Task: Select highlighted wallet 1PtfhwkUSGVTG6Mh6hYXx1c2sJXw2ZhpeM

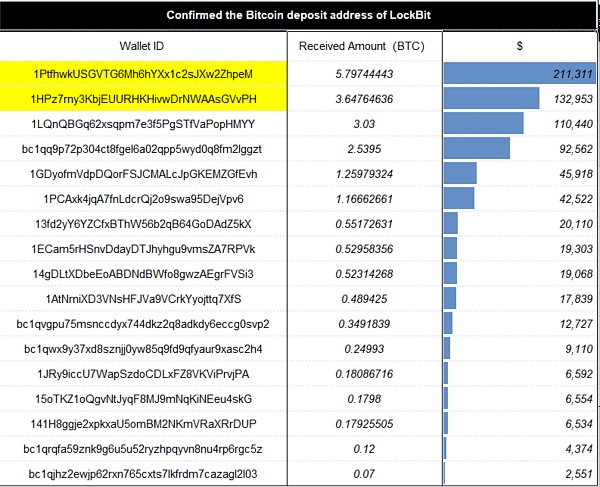Action: pyautogui.click(x=143, y=74)
